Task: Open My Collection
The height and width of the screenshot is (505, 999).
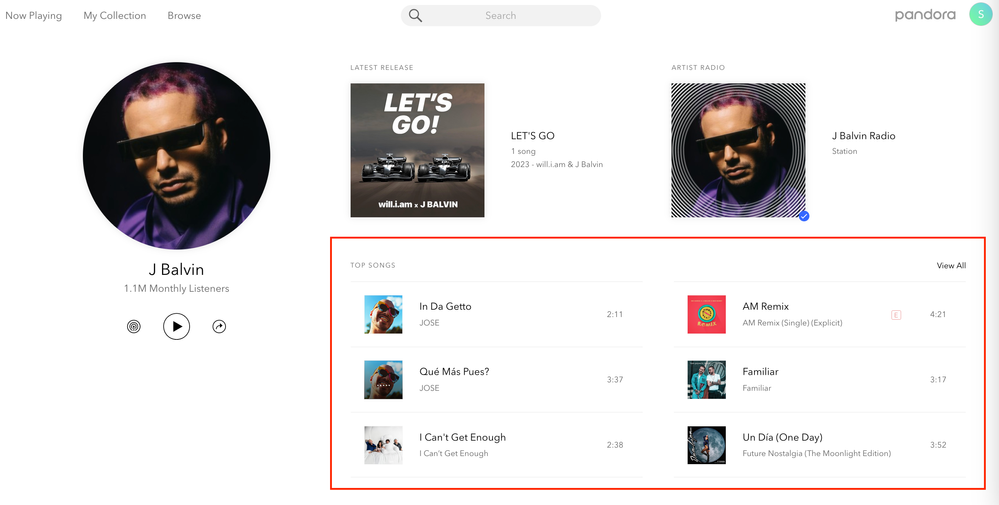Action: [x=114, y=16]
